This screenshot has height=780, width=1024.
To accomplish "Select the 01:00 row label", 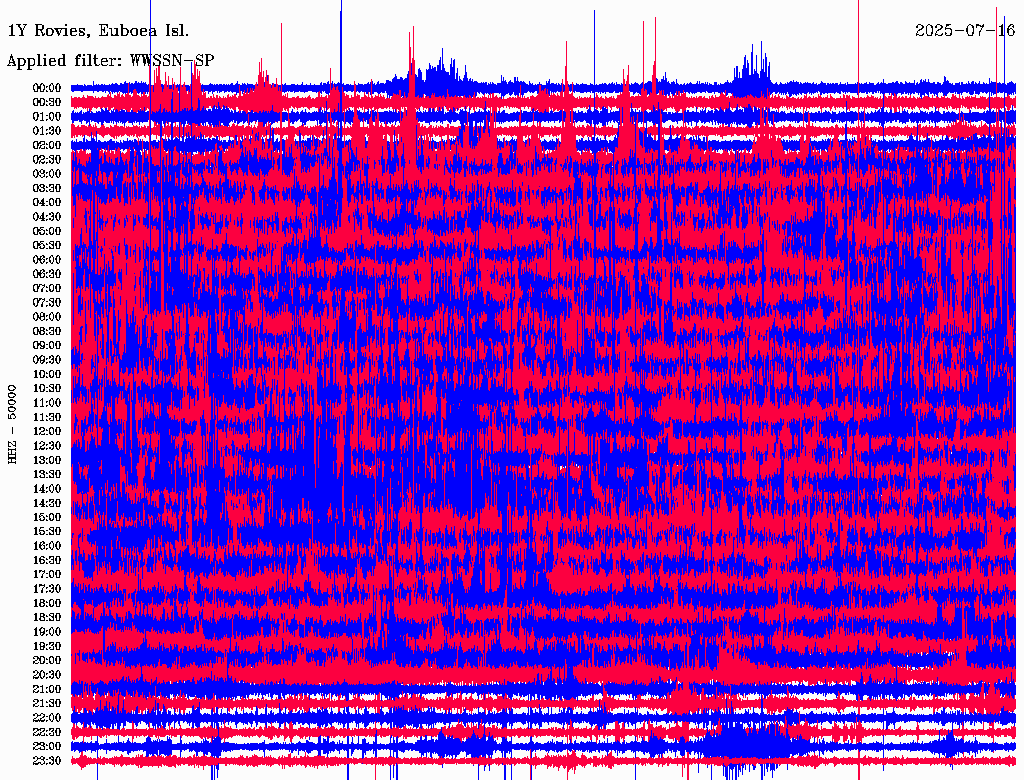I will [x=47, y=117].
